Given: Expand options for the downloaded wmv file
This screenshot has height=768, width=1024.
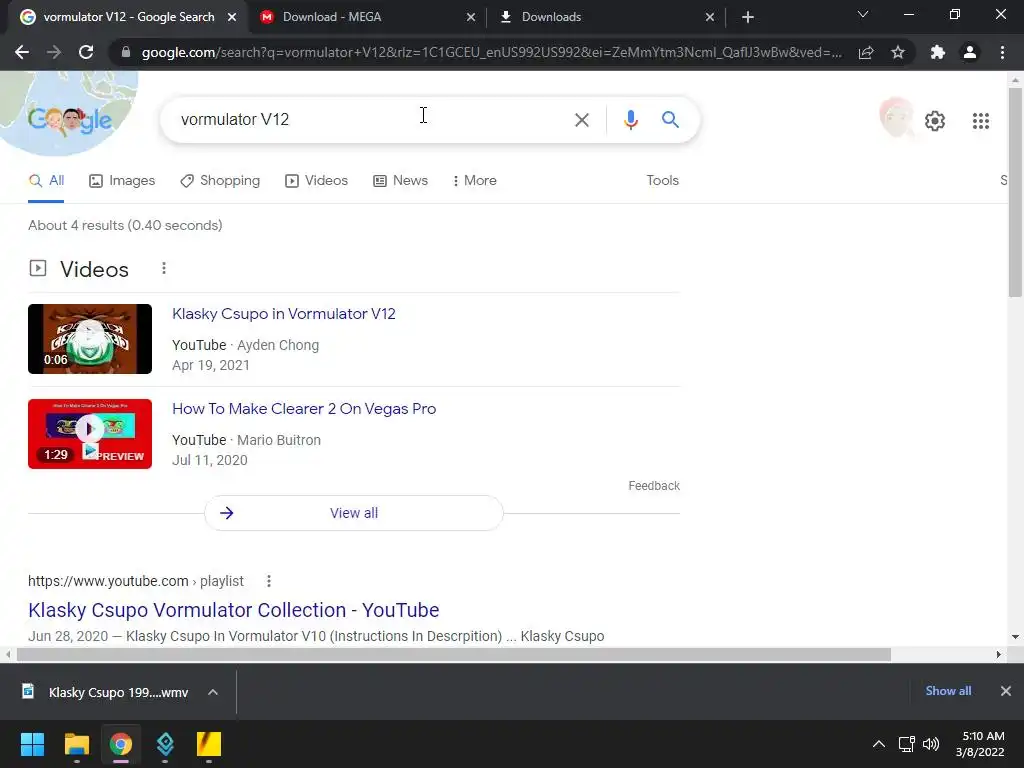Looking at the screenshot, I should (x=213, y=692).
